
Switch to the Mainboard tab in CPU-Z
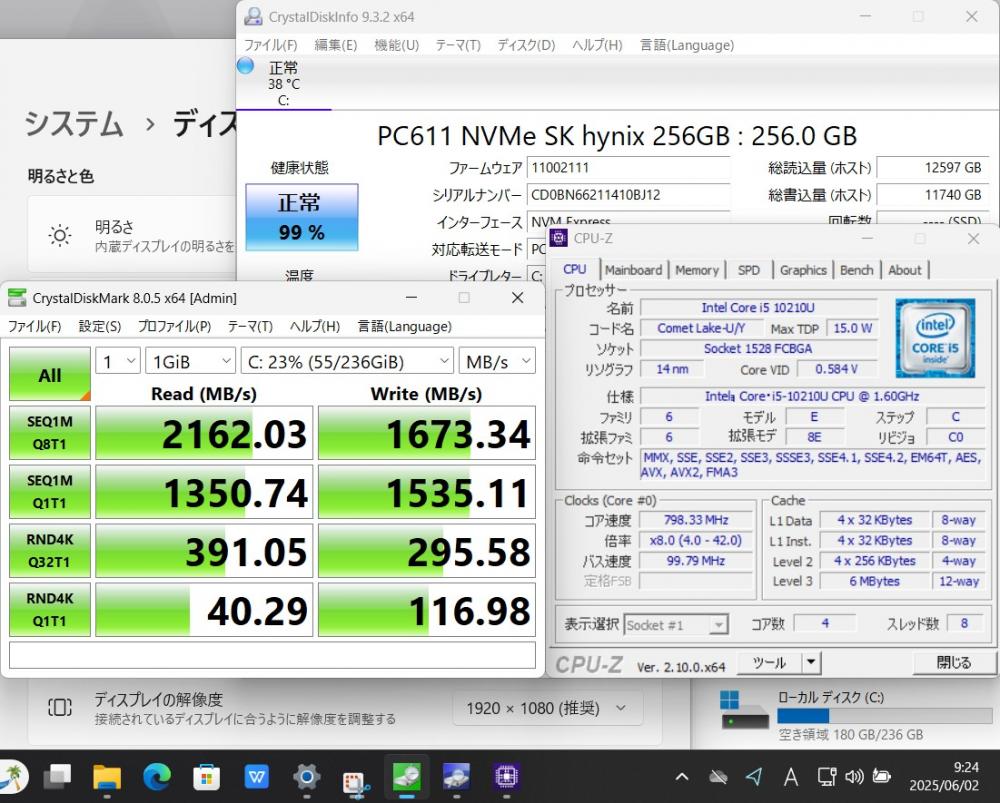click(x=633, y=270)
